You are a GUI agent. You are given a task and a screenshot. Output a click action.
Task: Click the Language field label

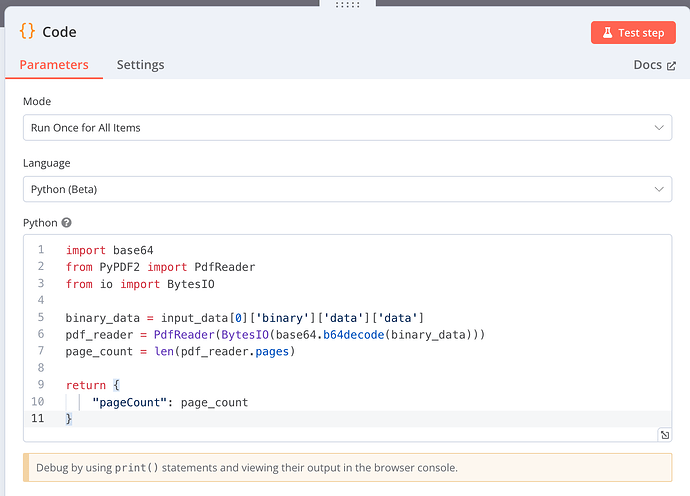(47, 163)
